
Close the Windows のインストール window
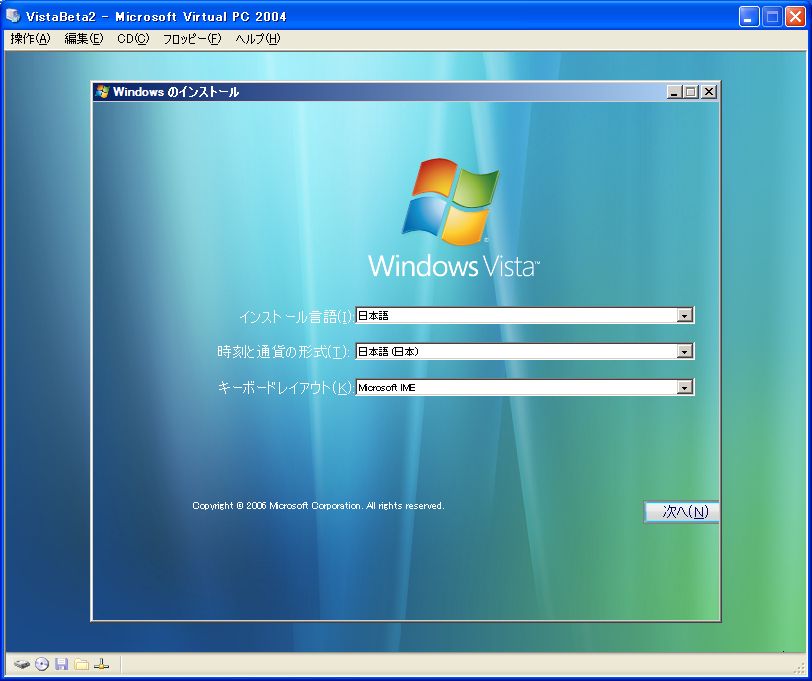coord(708,92)
